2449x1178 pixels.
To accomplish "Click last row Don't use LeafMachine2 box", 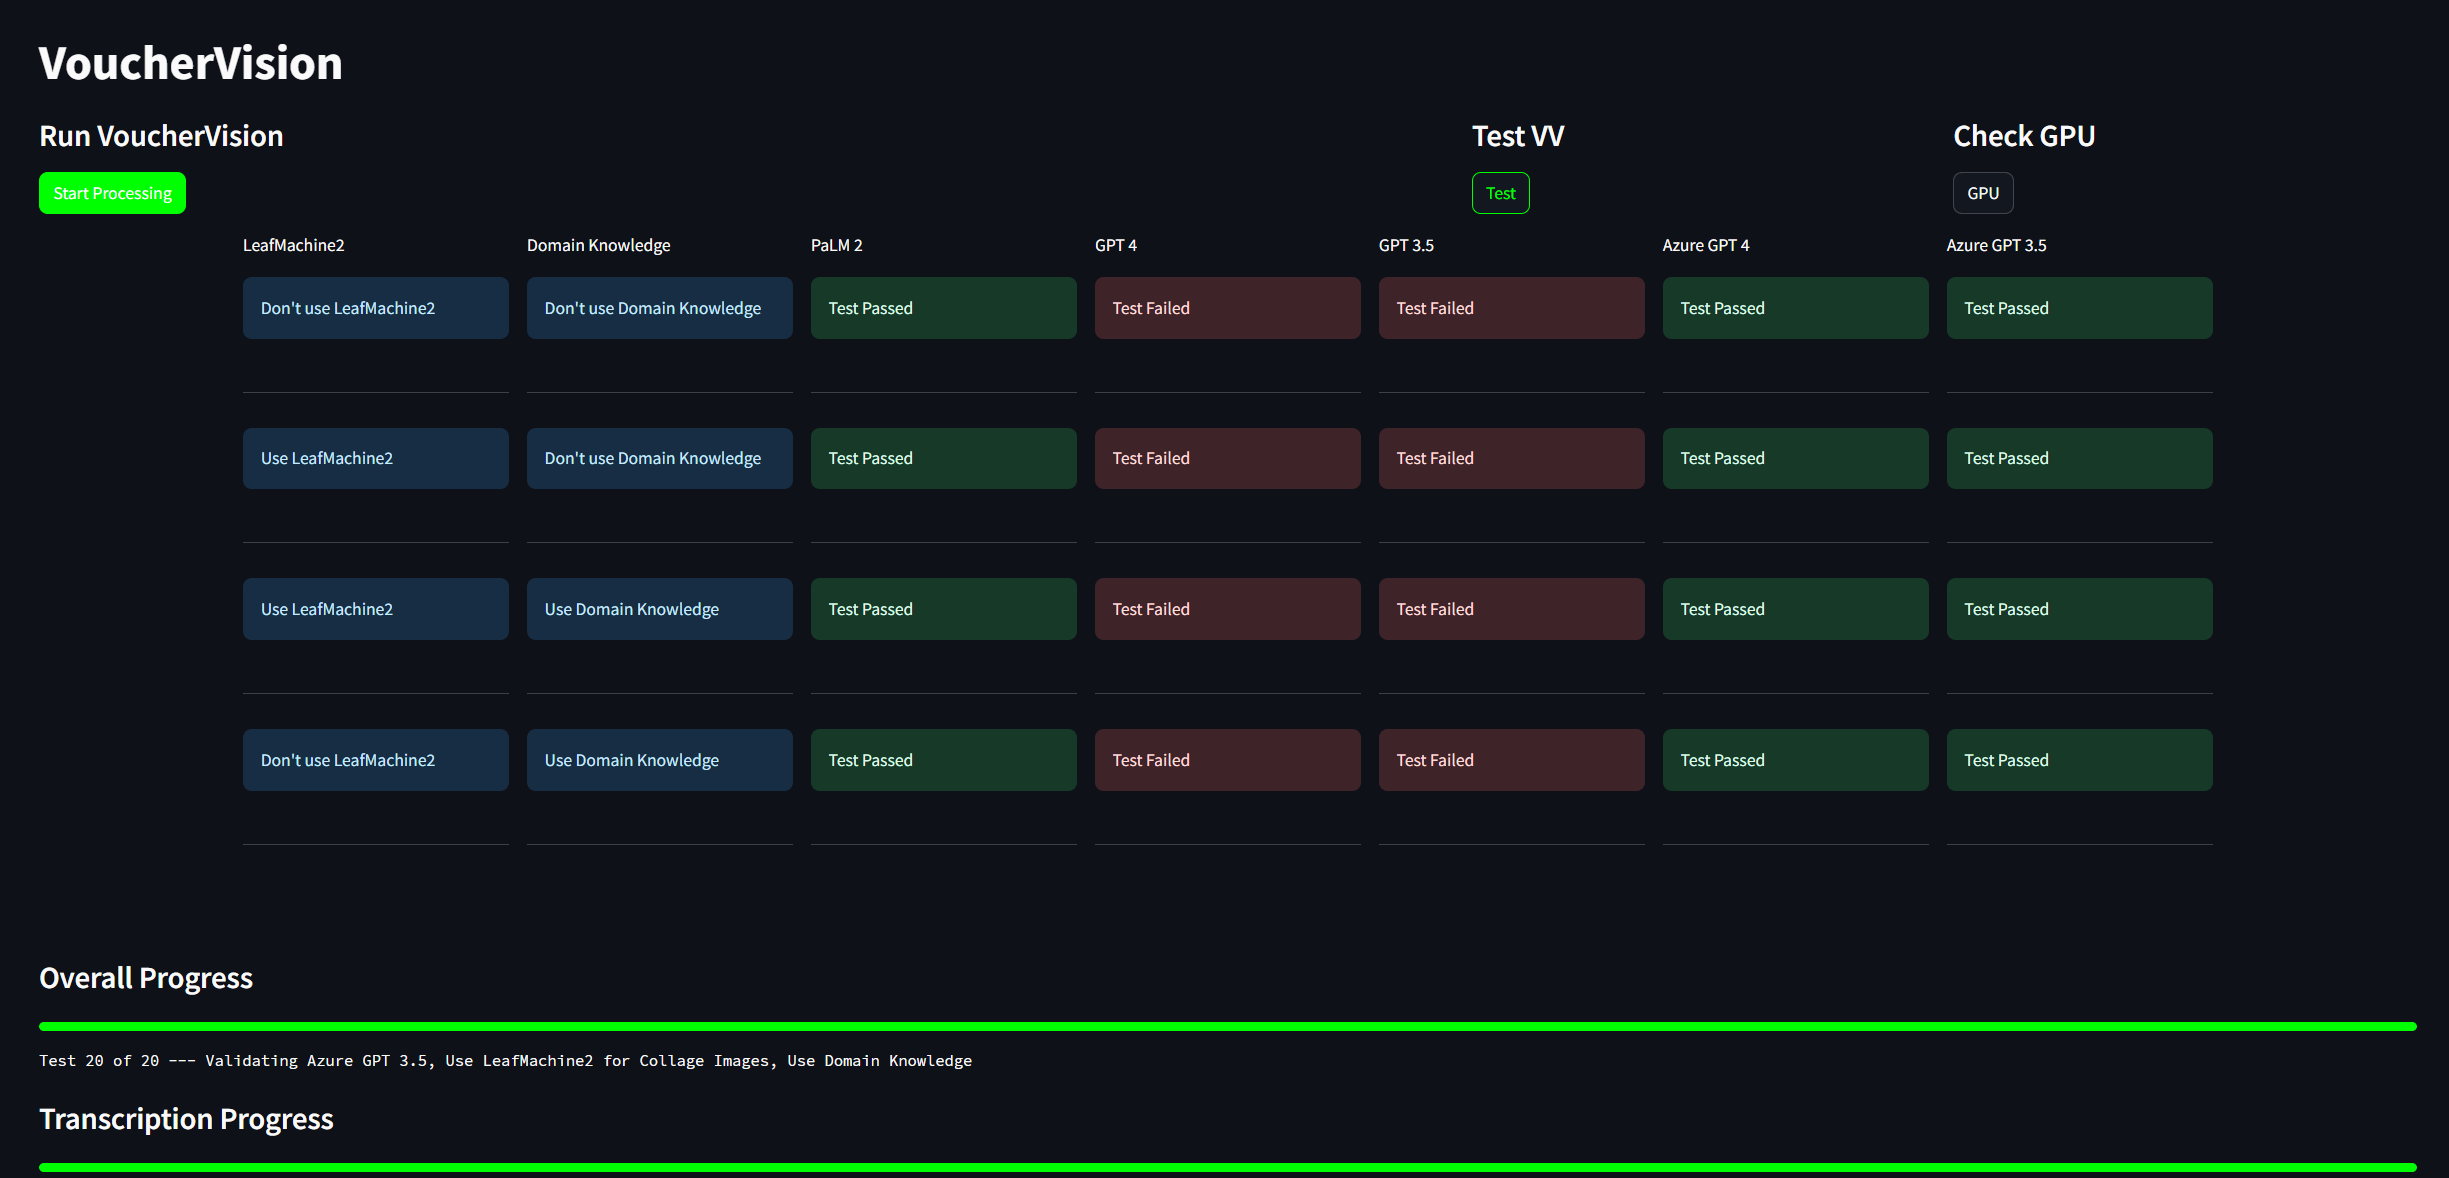I will point(375,760).
